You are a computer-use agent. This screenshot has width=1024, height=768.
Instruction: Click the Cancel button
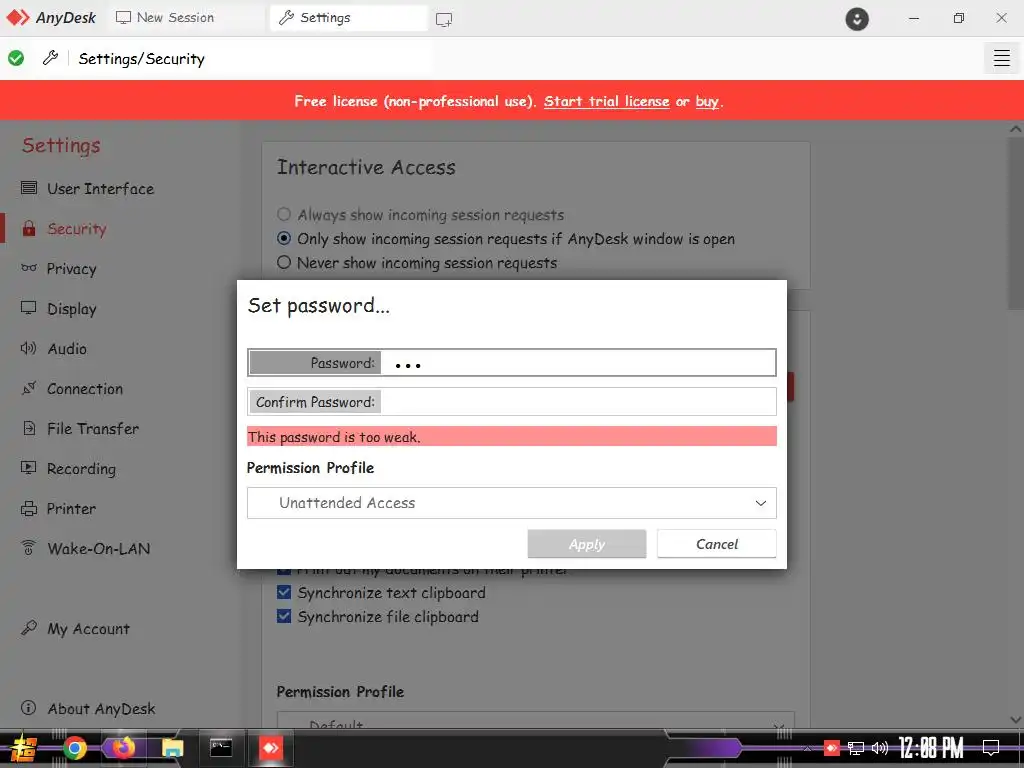point(716,544)
